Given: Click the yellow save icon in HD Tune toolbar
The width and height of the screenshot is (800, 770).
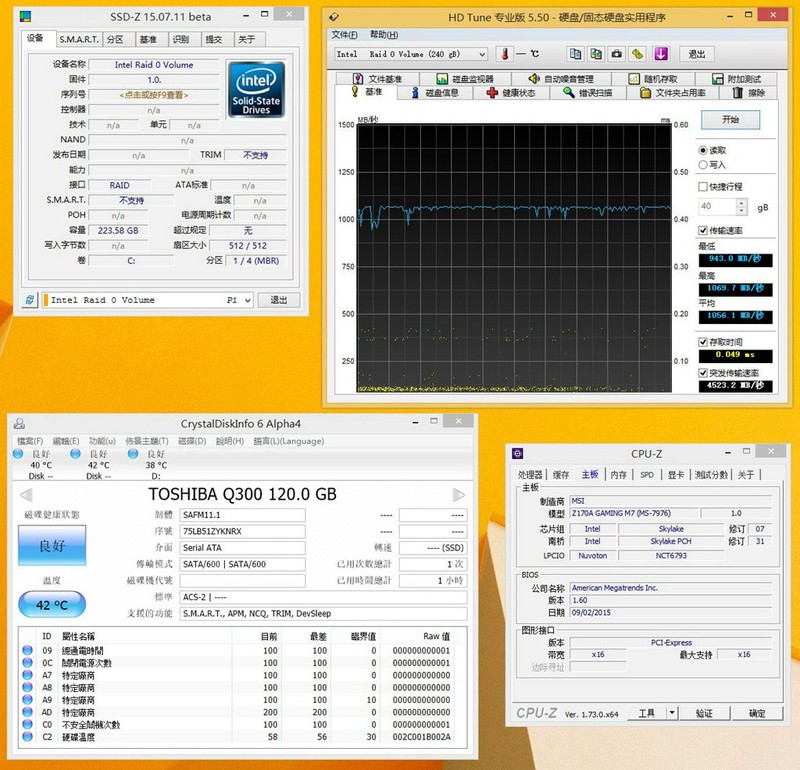Looking at the screenshot, I should coord(635,55).
